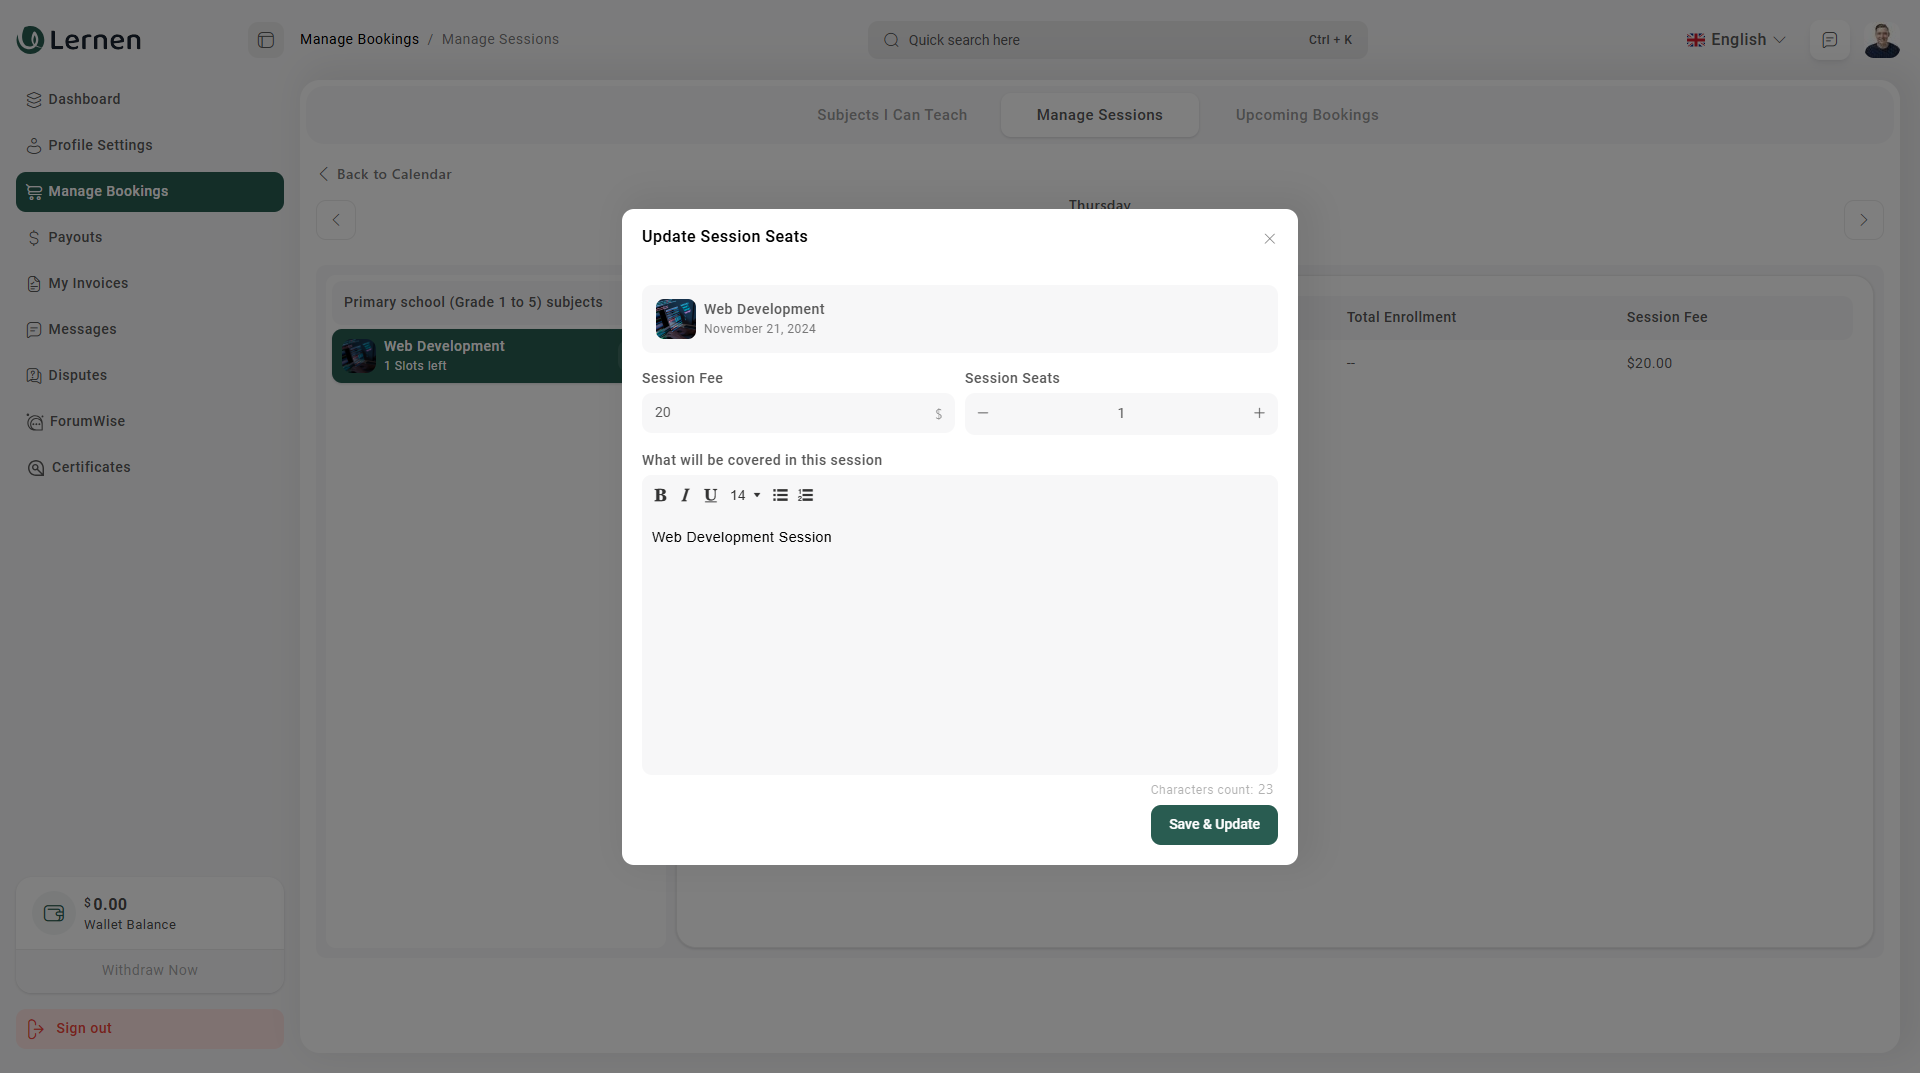The width and height of the screenshot is (1920, 1073).
Task: Open the English language dropdown
Action: pos(1736,40)
